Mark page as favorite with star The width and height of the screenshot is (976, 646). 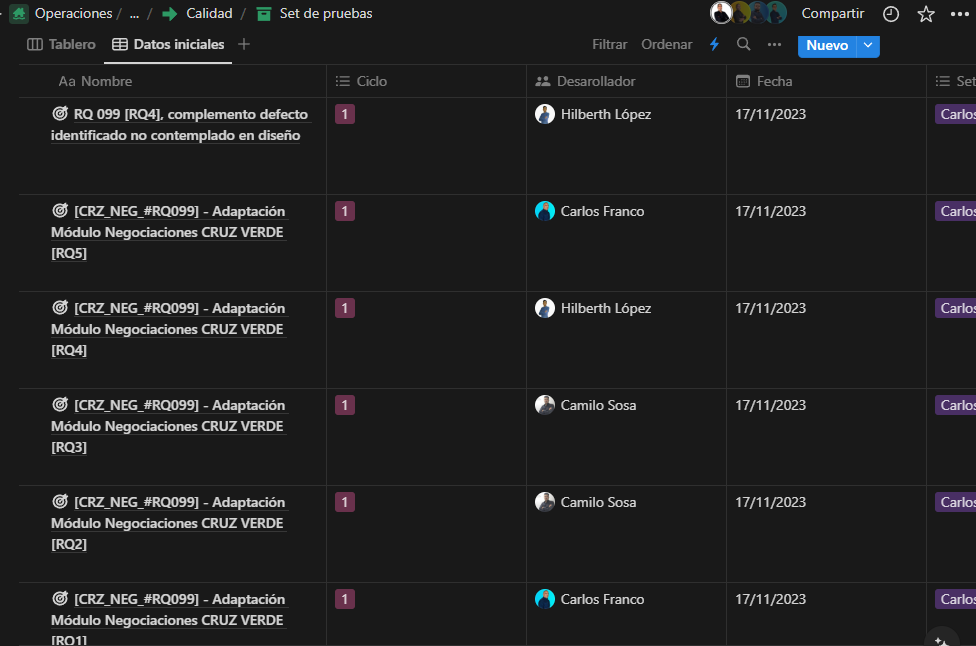tap(926, 14)
